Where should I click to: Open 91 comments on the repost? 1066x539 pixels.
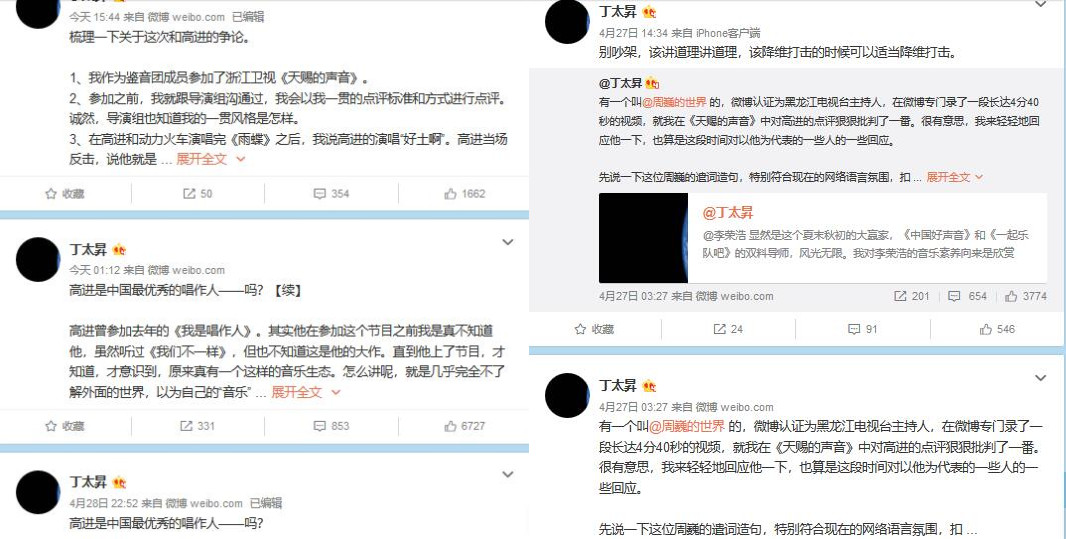[x=863, y=329]
